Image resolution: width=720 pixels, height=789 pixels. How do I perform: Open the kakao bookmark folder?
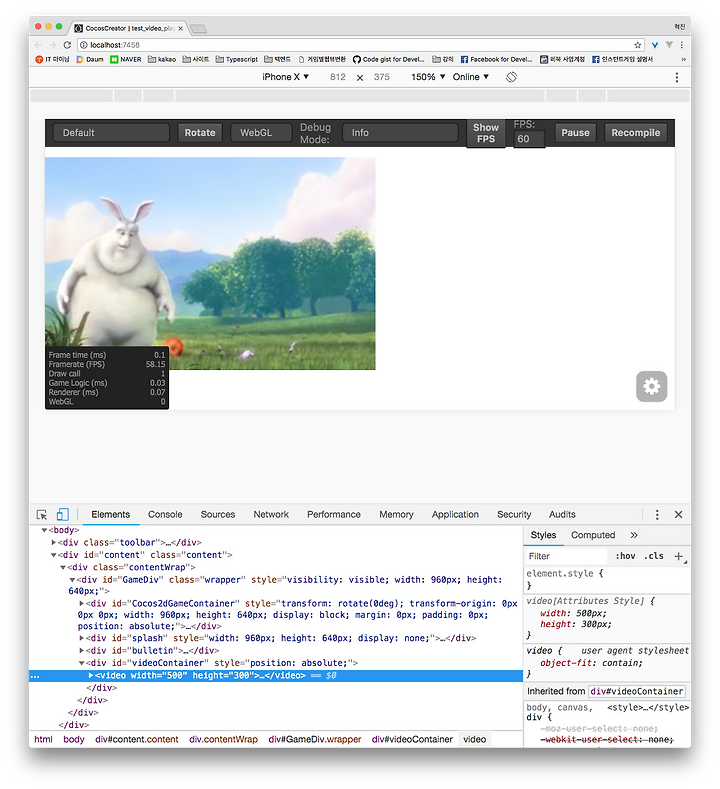click(x=162, y=59)
